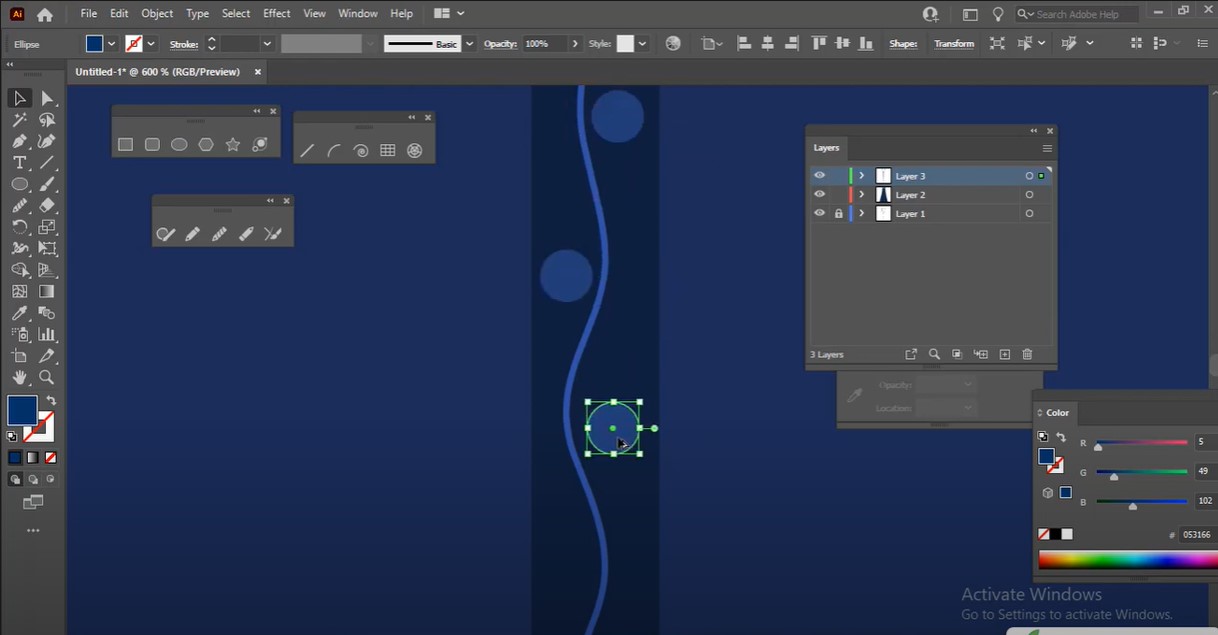
Task: Open the Effect menu
Action: (276, 14)
